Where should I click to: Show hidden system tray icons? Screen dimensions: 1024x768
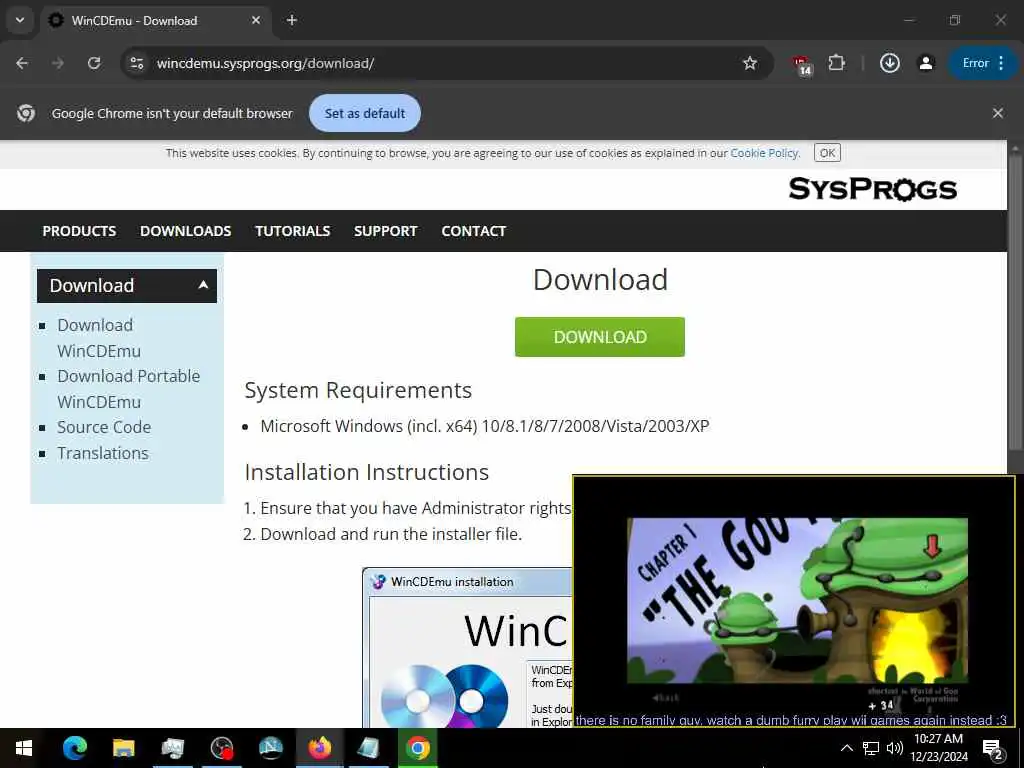pyautogui.click(x=846, y=748)
